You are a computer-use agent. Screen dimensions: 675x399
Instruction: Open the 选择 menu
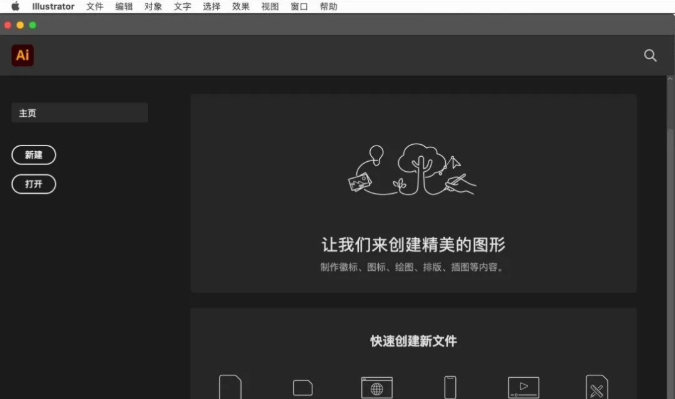coord(211,6)
